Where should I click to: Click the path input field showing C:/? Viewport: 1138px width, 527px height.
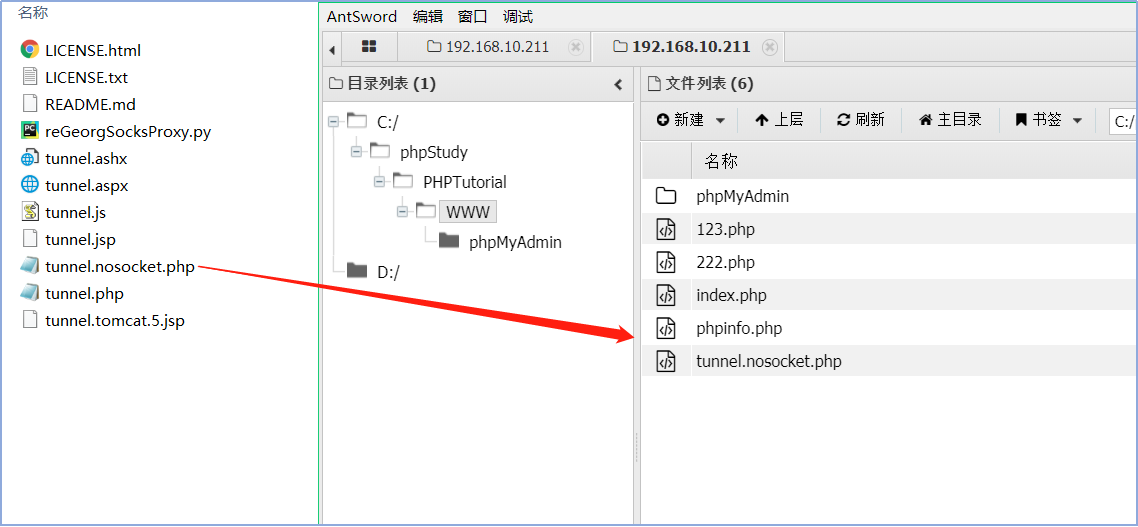tap(1123, 121)
